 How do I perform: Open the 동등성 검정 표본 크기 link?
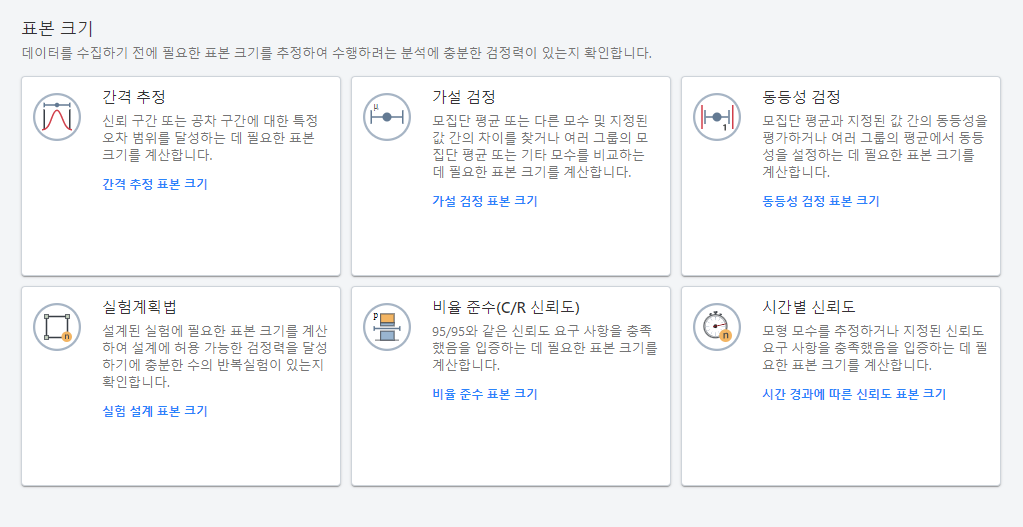coord(820,201)
